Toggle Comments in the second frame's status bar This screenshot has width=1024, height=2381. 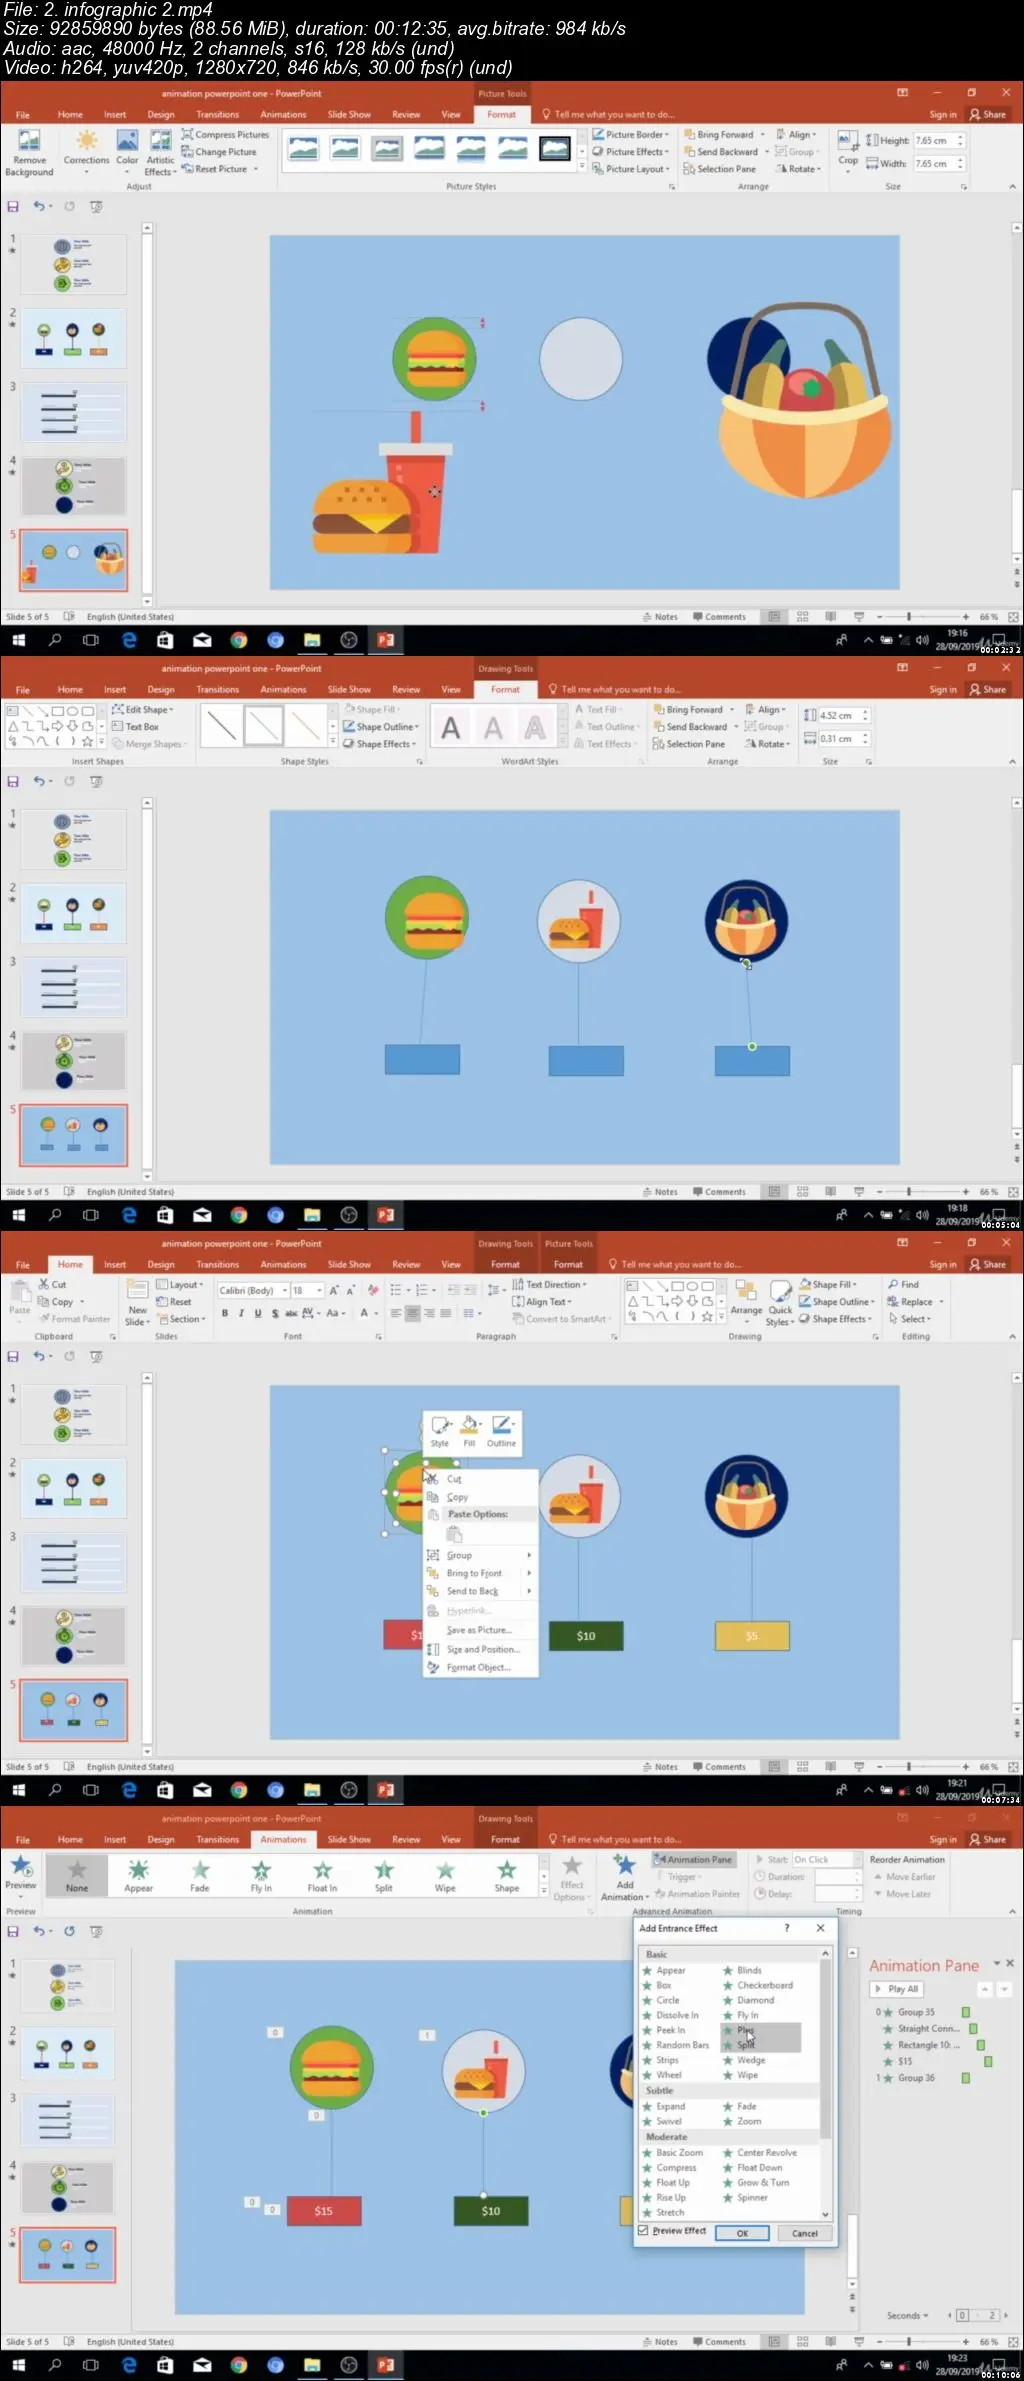point(719,1192)
